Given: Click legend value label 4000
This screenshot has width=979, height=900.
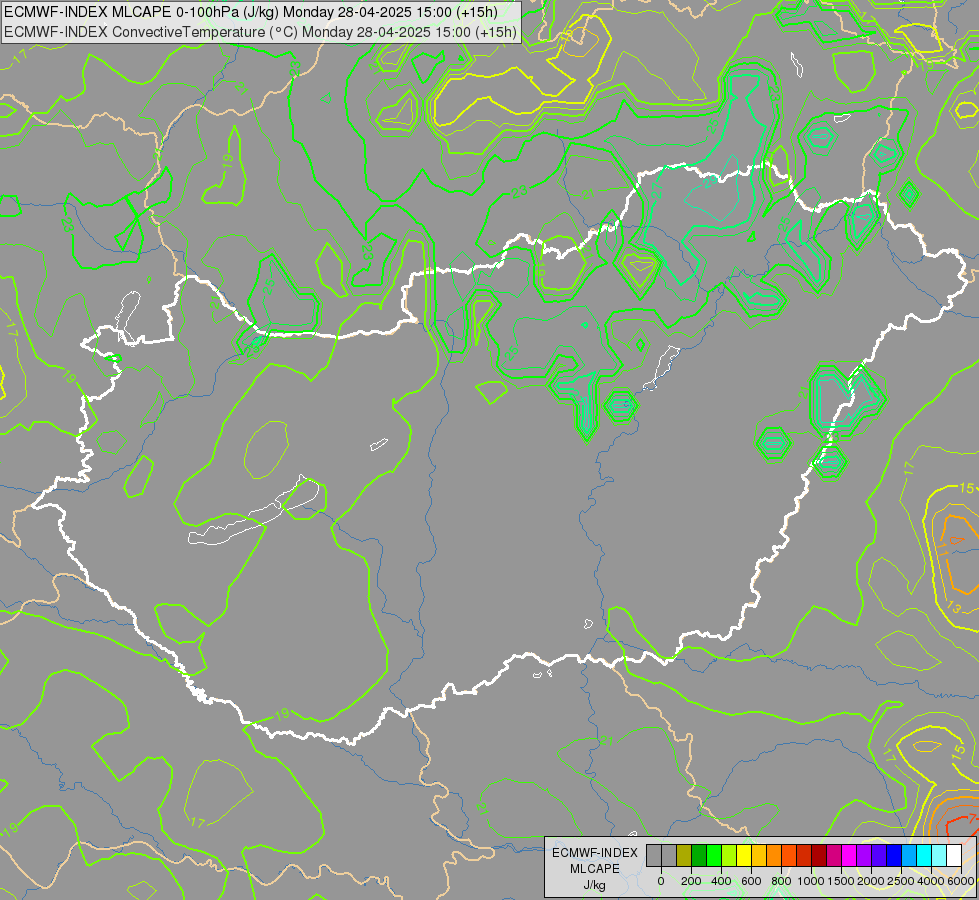Looking at the screenshot, I should [x=931, y=881].
